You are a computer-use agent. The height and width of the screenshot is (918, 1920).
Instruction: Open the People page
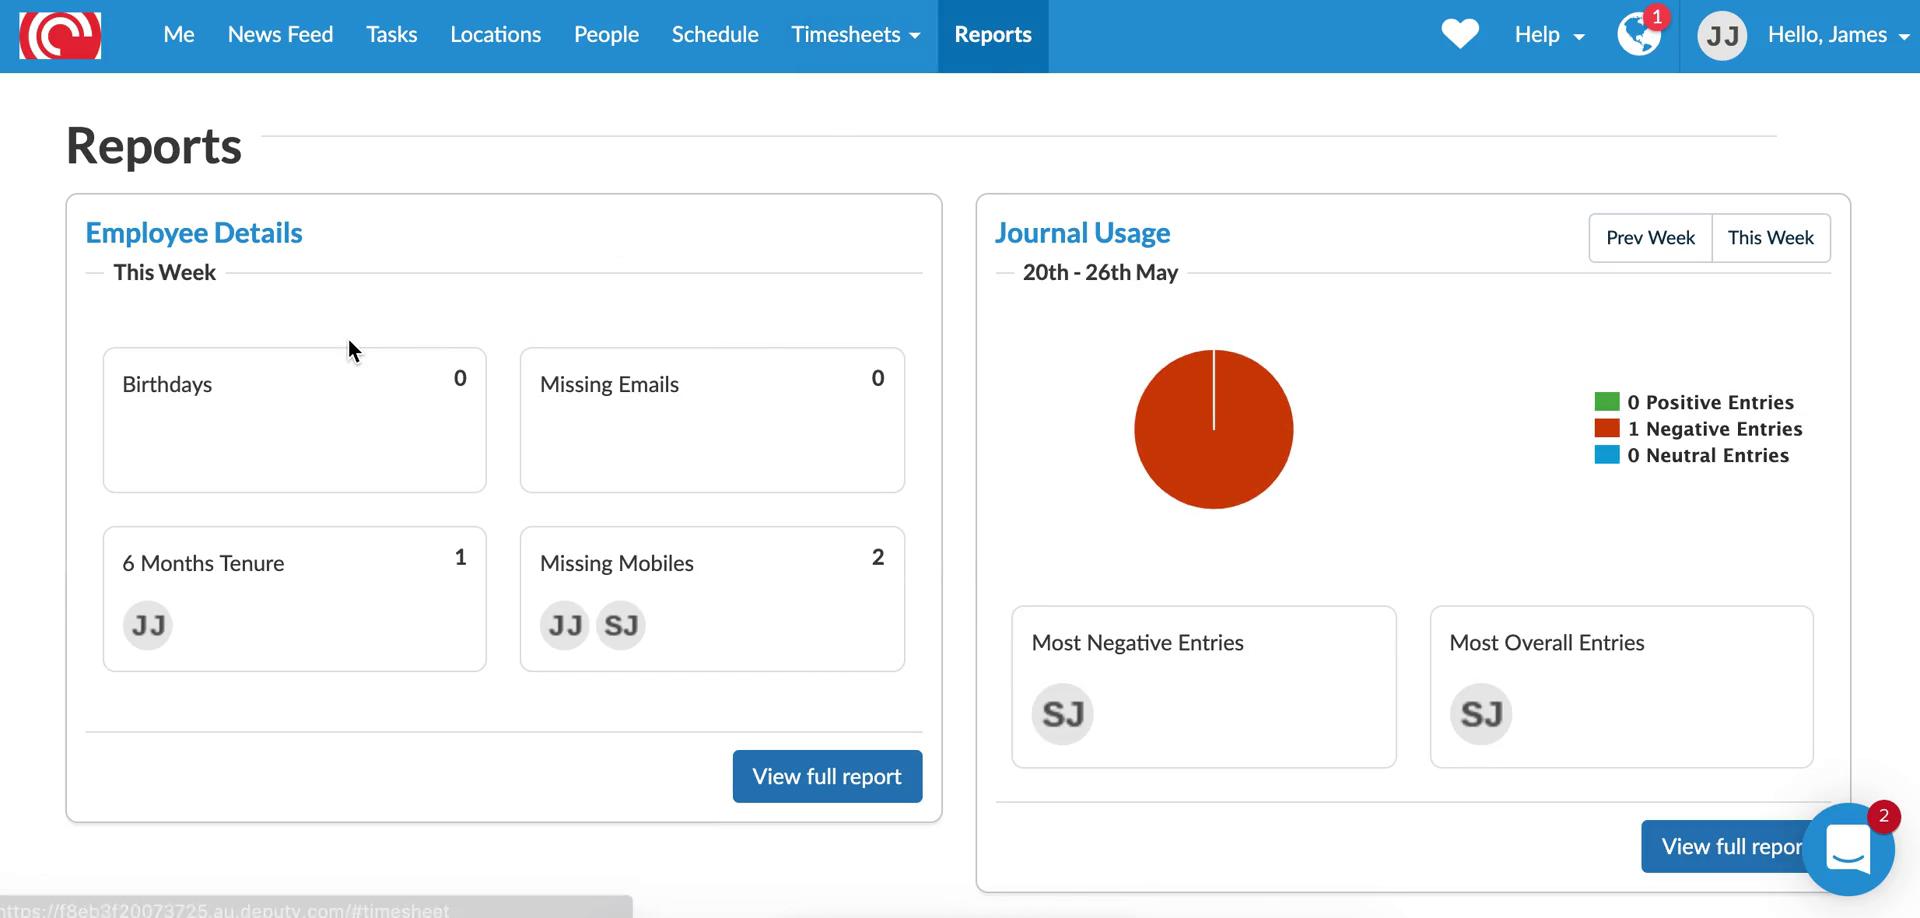tap(606, 35)
